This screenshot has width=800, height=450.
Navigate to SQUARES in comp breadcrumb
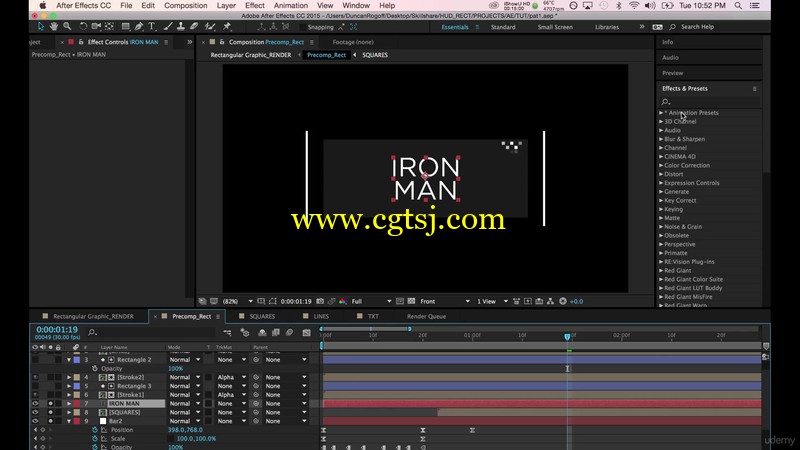[375, 55]
